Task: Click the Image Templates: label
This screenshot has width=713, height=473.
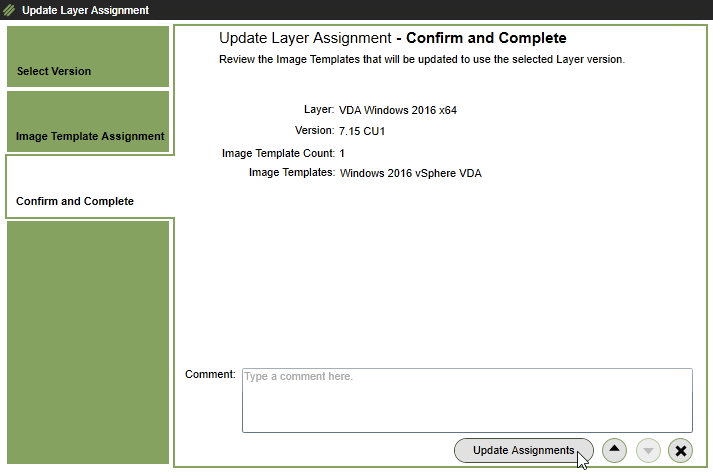Action: click(x=291, y=172)
